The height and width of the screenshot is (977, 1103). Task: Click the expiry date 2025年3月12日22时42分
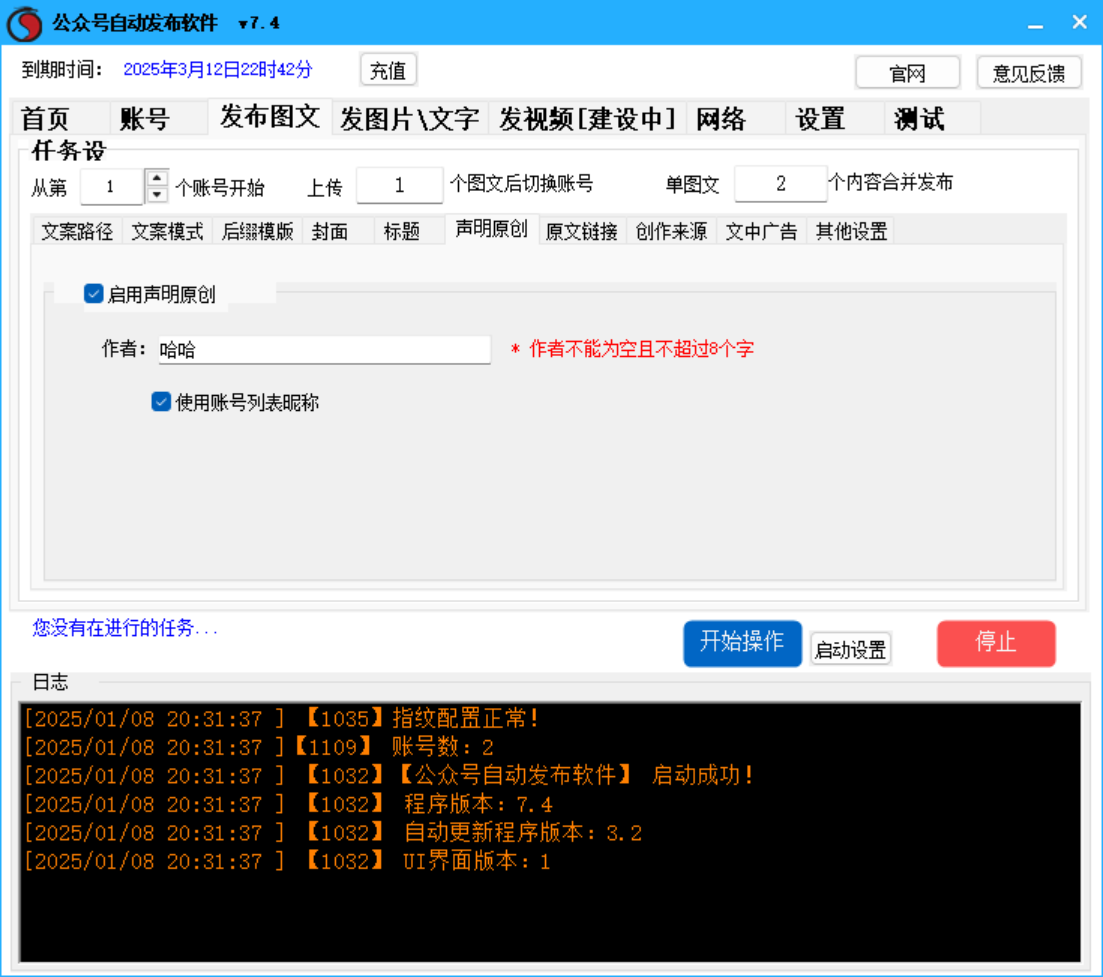218,70
